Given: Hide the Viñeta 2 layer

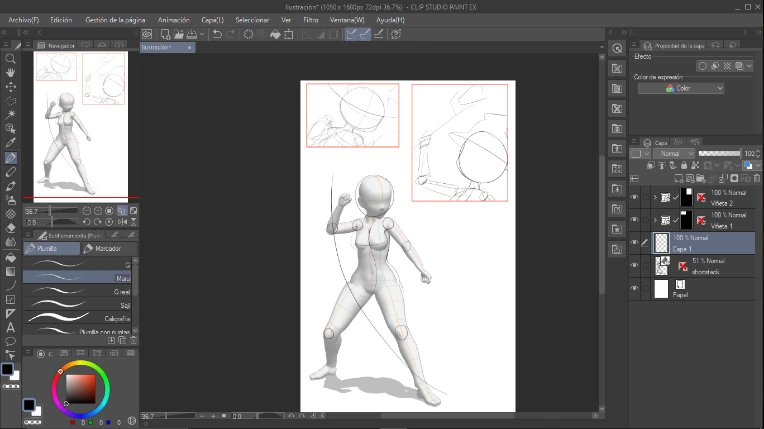Looking at the screenshot, I should coord(634,197).
